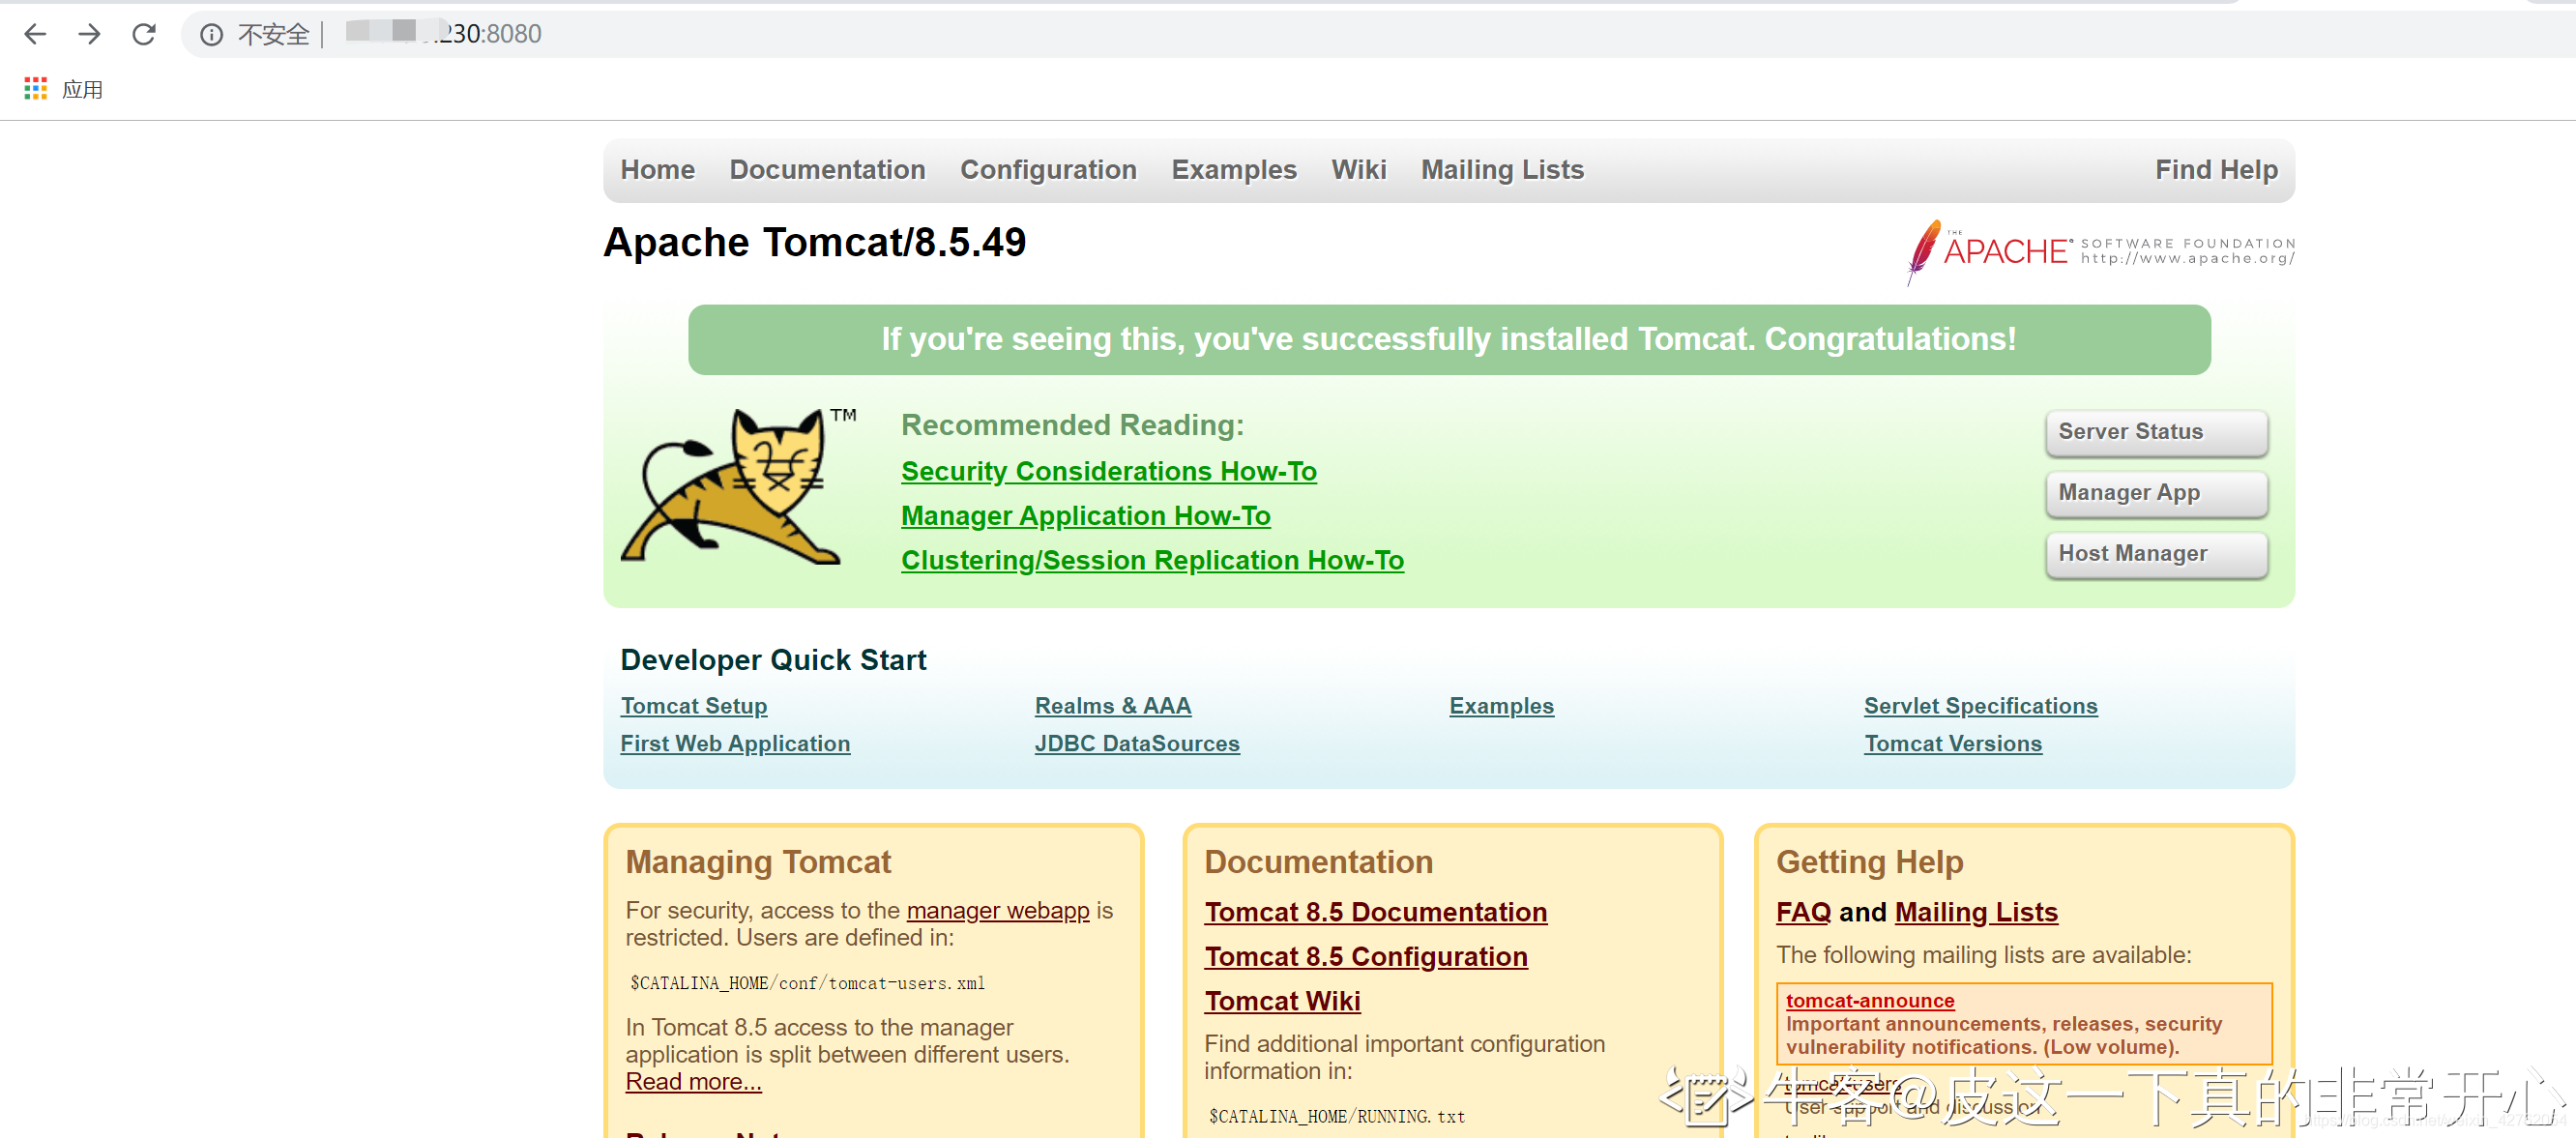Open the Documentation nav menu item

coord(827,170)
